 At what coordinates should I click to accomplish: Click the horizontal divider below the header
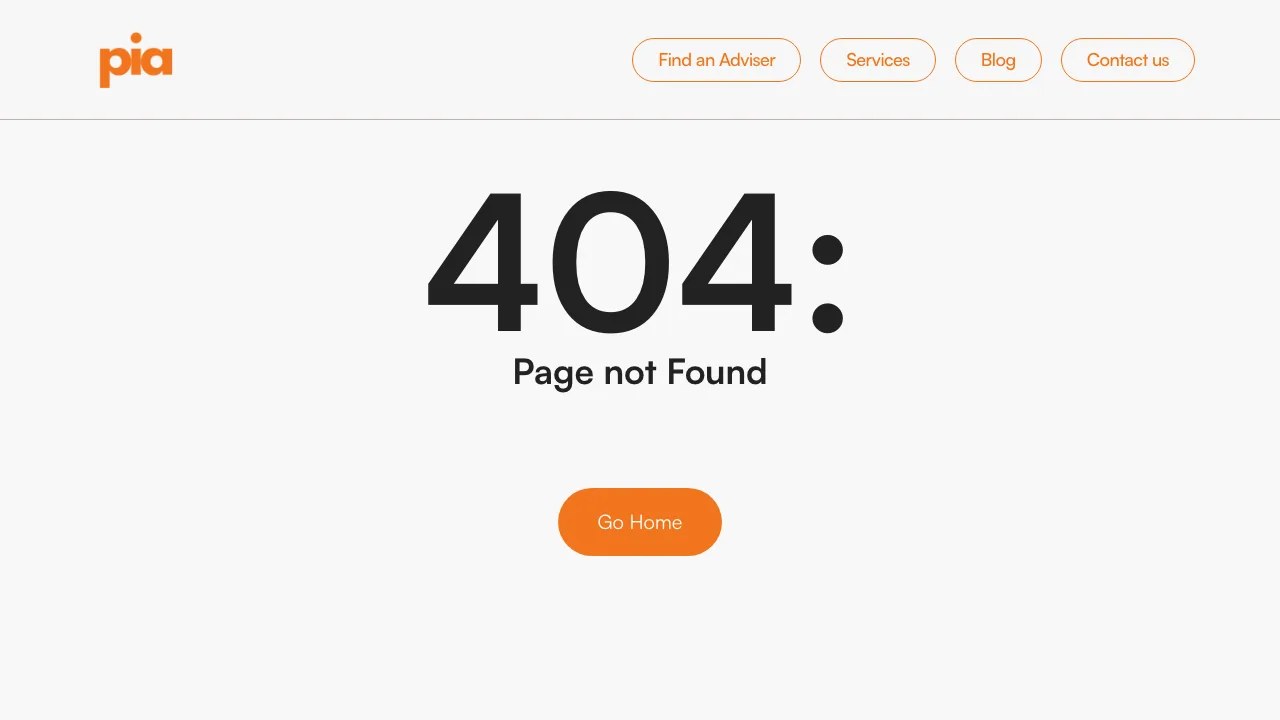pos(640,119)
